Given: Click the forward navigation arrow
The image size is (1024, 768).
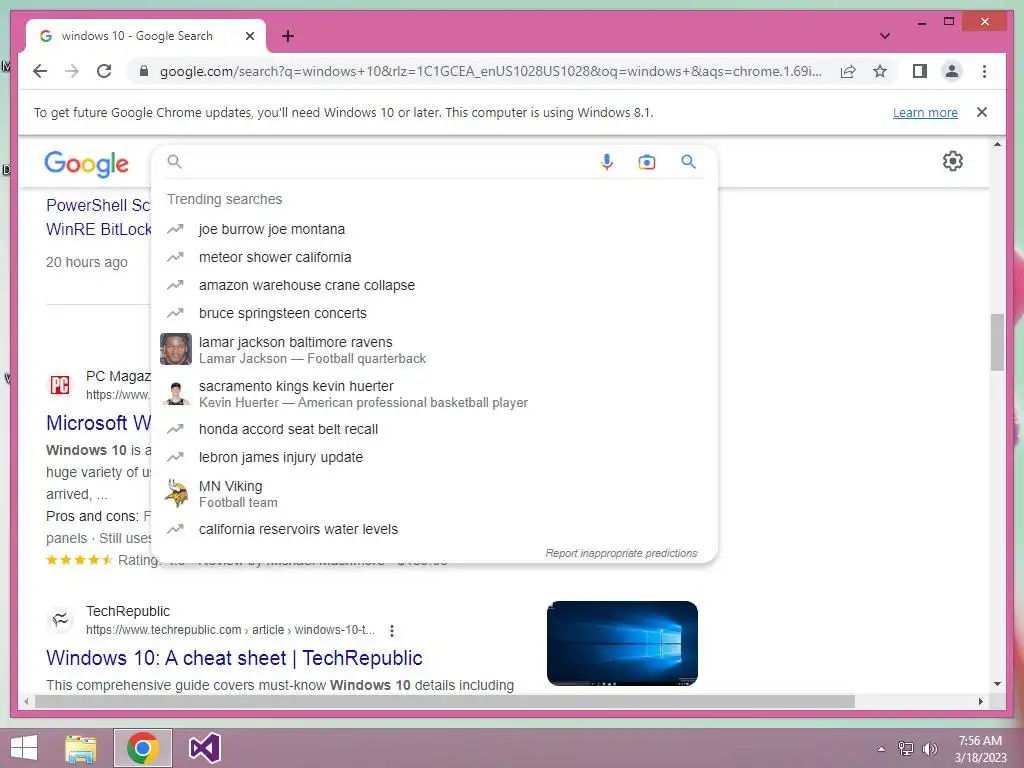Looking at the screenshot, I should click(72, 71).
